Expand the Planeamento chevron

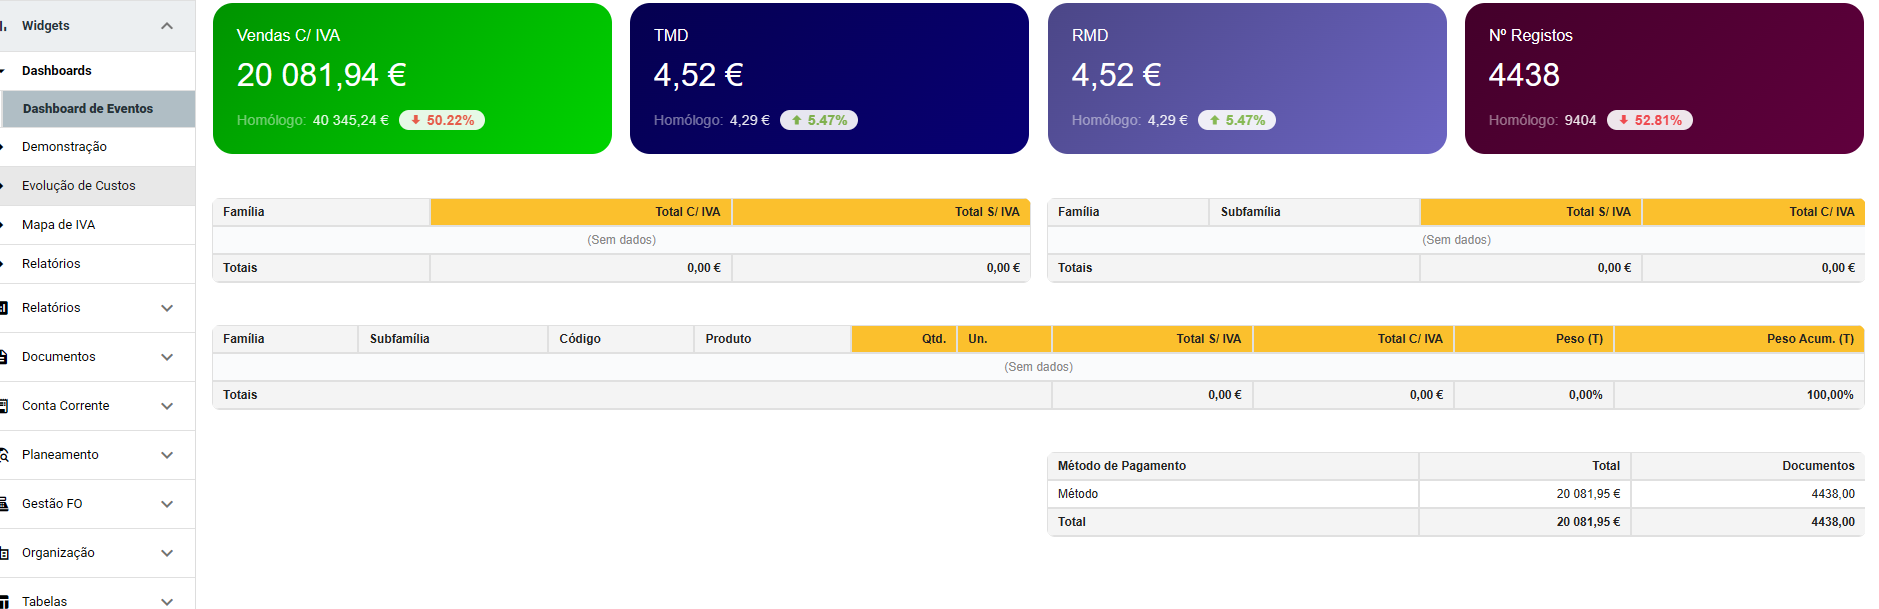click(167, 455)
